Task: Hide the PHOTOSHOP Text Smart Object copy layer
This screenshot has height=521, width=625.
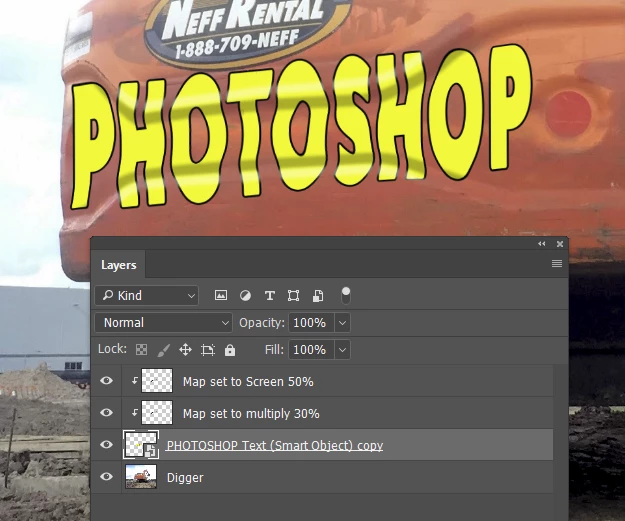Action: click(106, 444)
